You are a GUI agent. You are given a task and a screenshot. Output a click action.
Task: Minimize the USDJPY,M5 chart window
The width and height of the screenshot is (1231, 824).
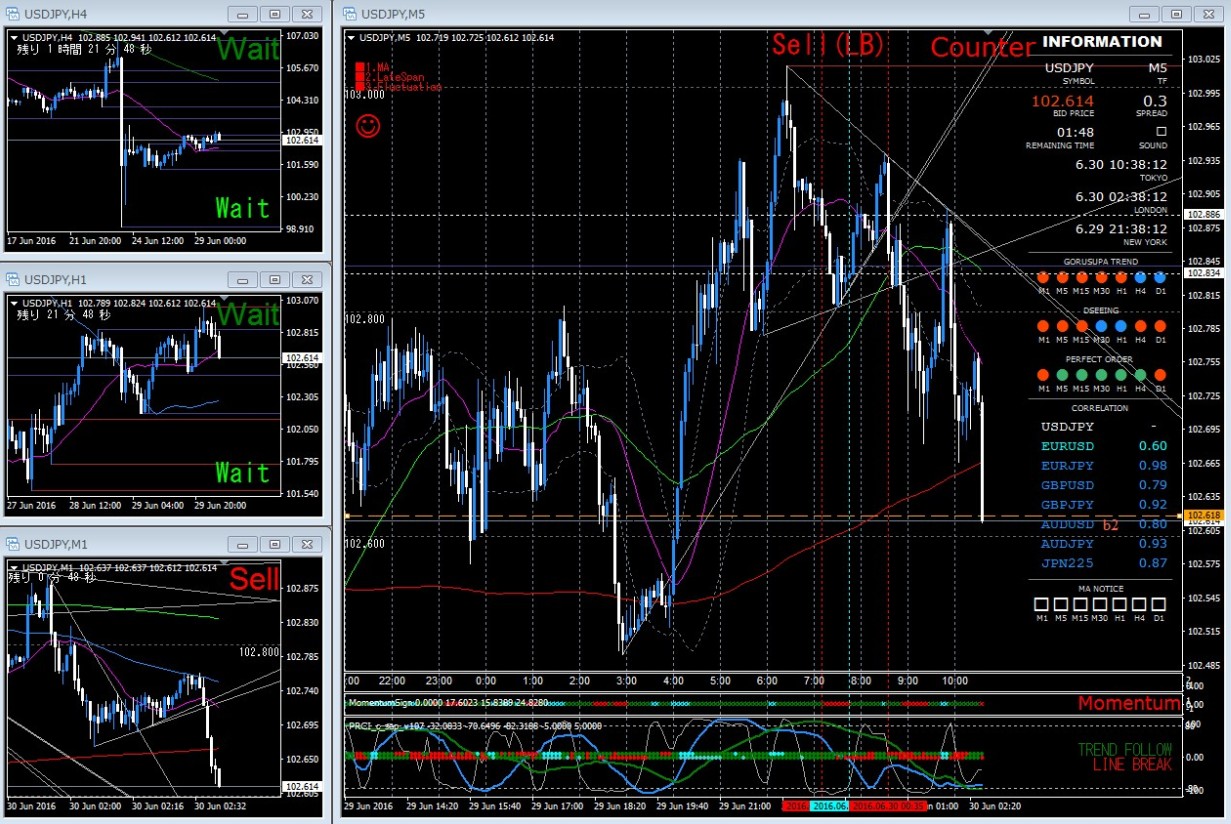coord(1145,14)
